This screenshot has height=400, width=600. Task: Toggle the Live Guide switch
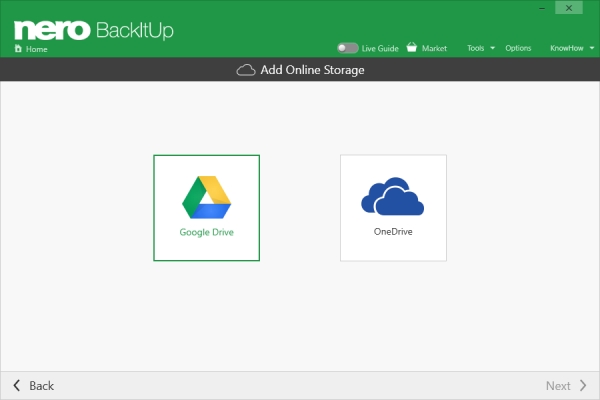tap(347, 48)
